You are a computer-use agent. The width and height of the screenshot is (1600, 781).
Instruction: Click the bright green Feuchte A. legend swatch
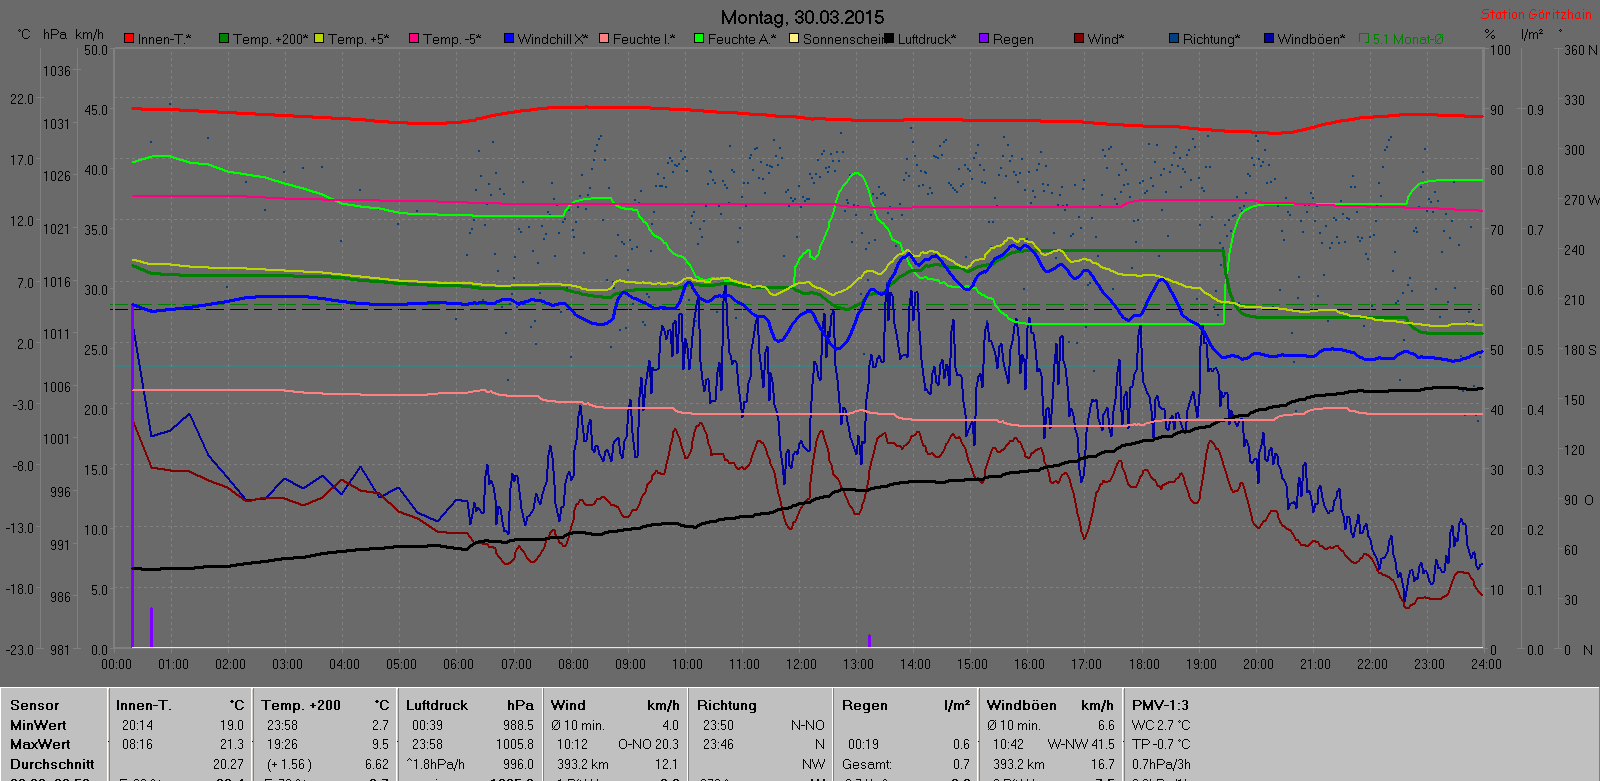699,39
